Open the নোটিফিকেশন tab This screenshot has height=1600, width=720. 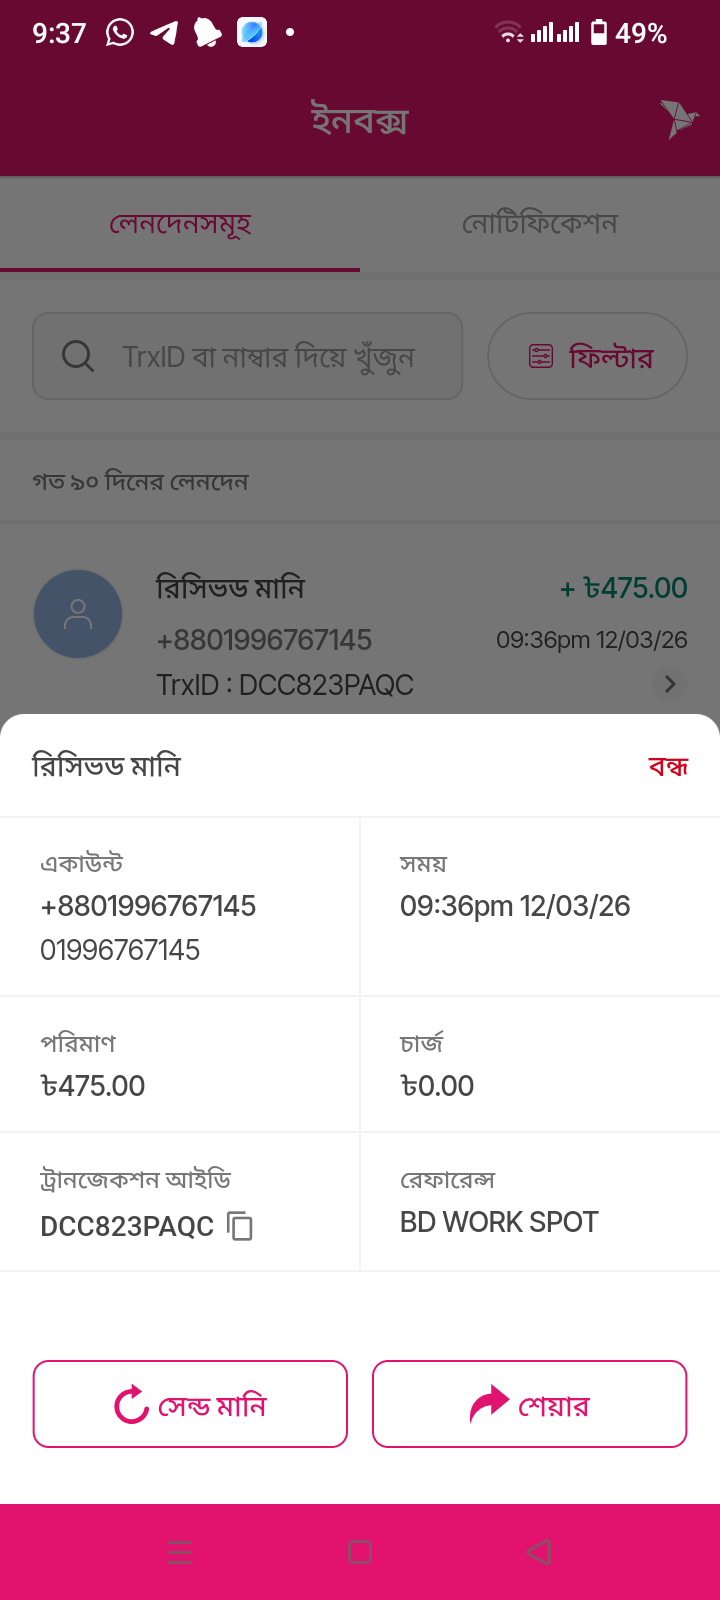click(x=540, y=224)
